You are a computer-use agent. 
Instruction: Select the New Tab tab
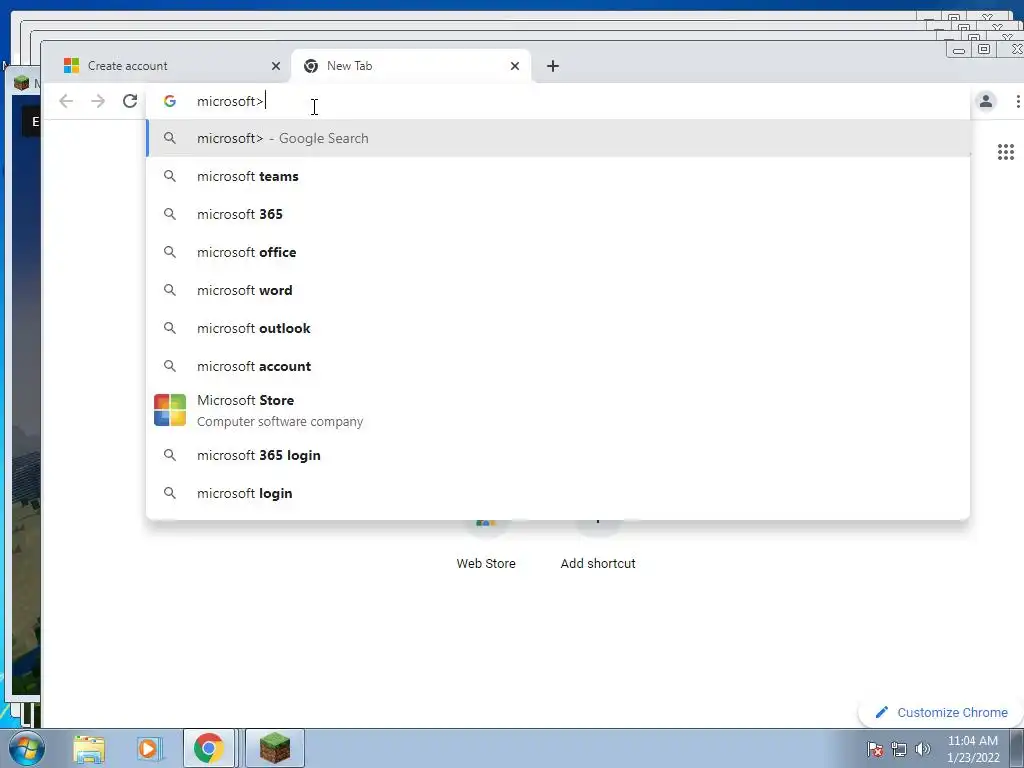point(410,66)
